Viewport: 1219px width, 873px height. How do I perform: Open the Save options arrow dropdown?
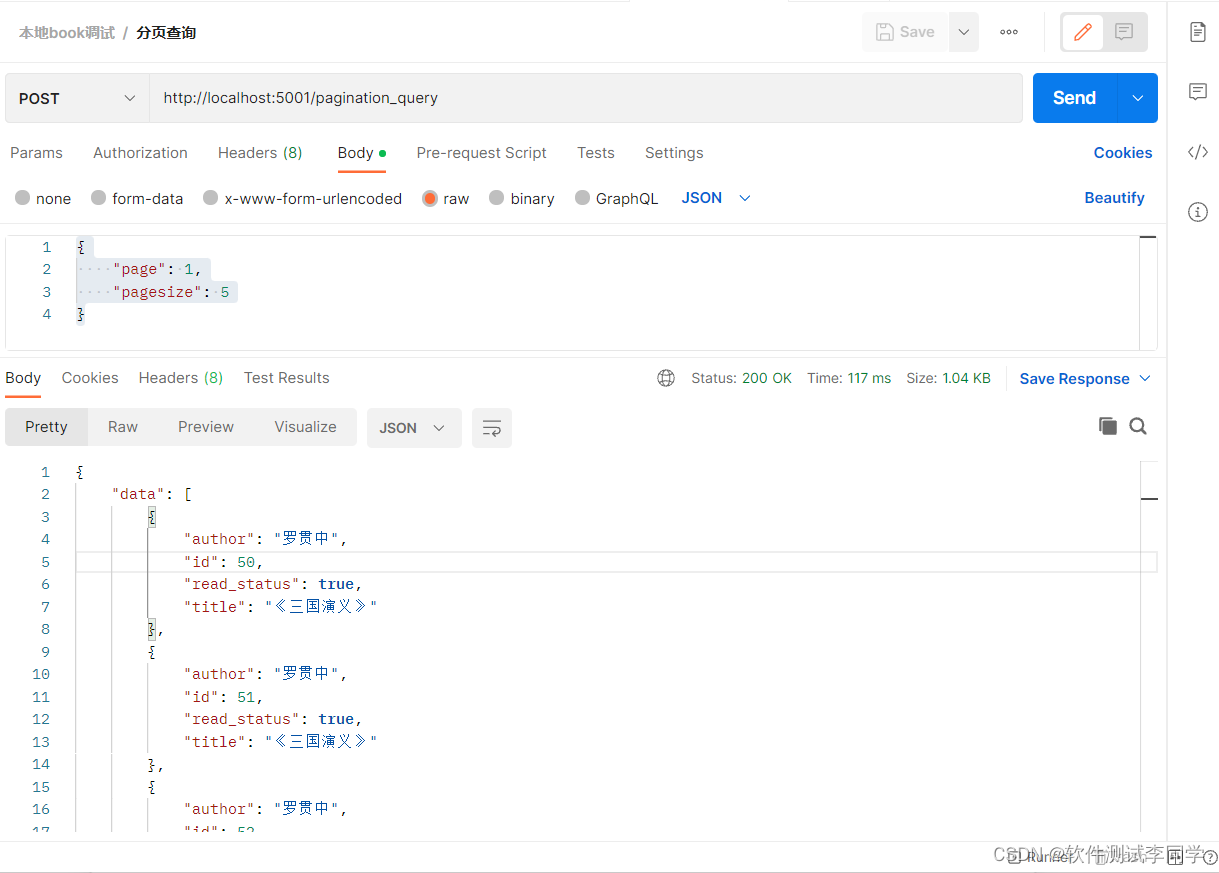[964, 32]
